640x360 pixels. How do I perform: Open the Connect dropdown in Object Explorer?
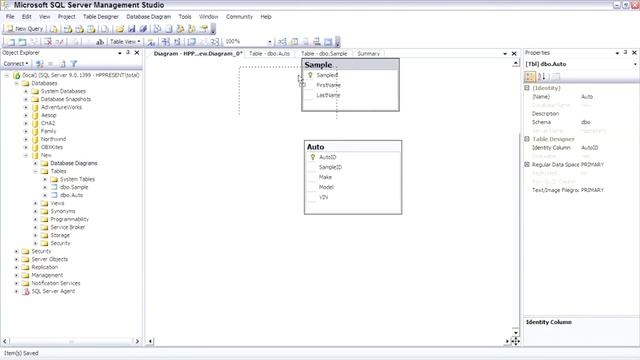tap(16, 64)
